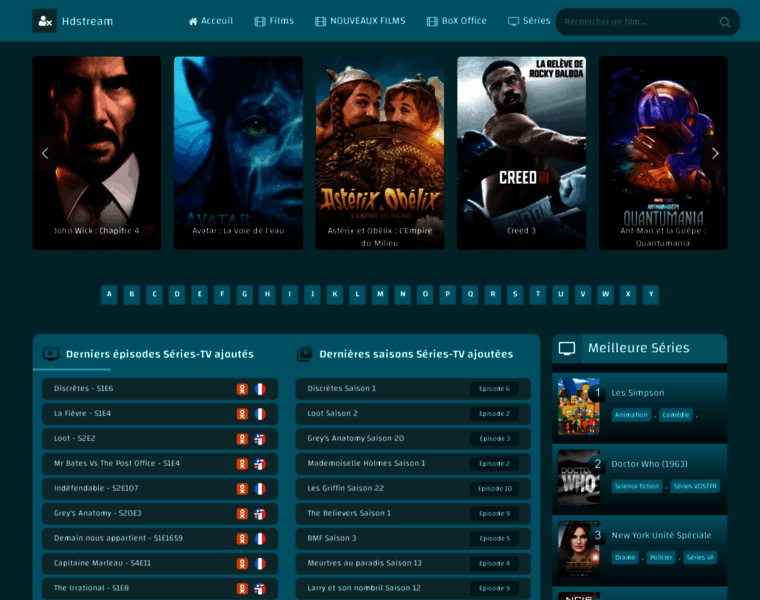The image size is (760, 600).
Task: Filter titles by letter Y
Action: (651, 294)
